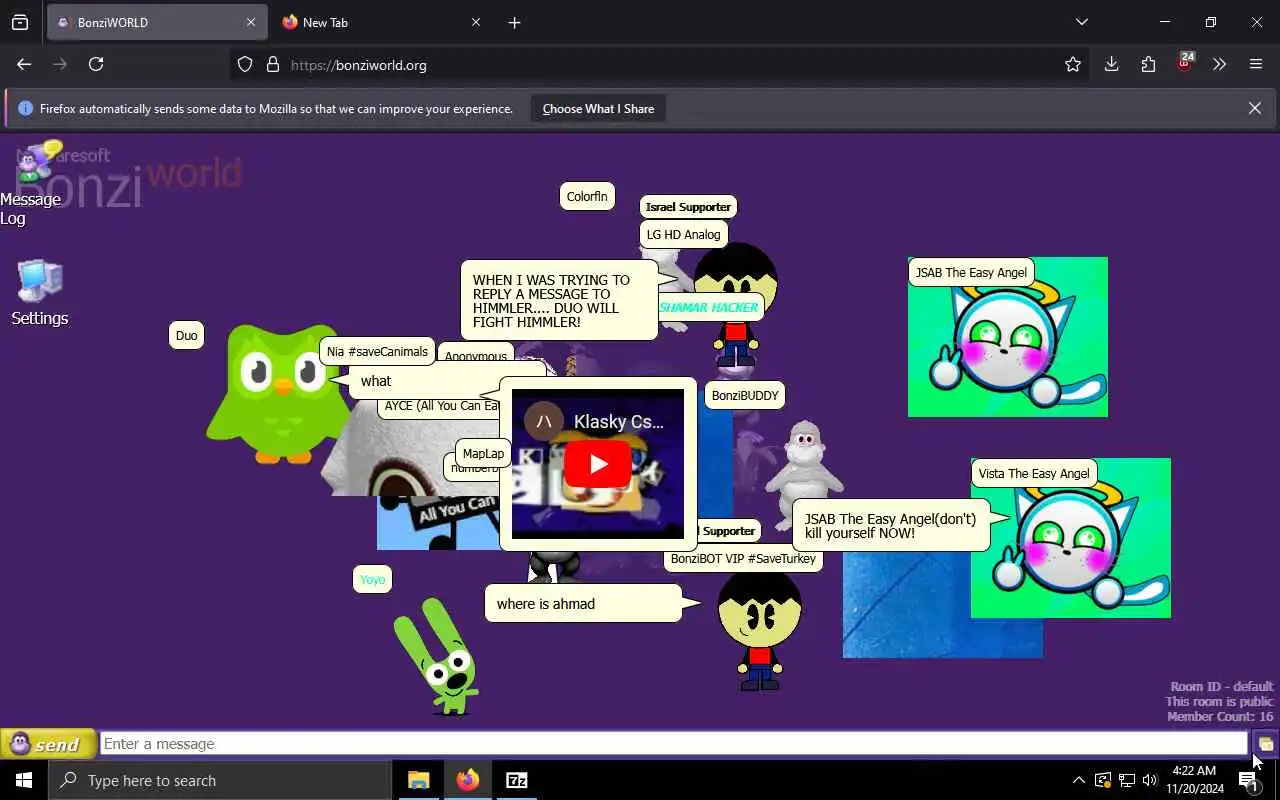Open the 7-Zip taskbar icon
Screen dimensions: 1280x800
(517, 780)
